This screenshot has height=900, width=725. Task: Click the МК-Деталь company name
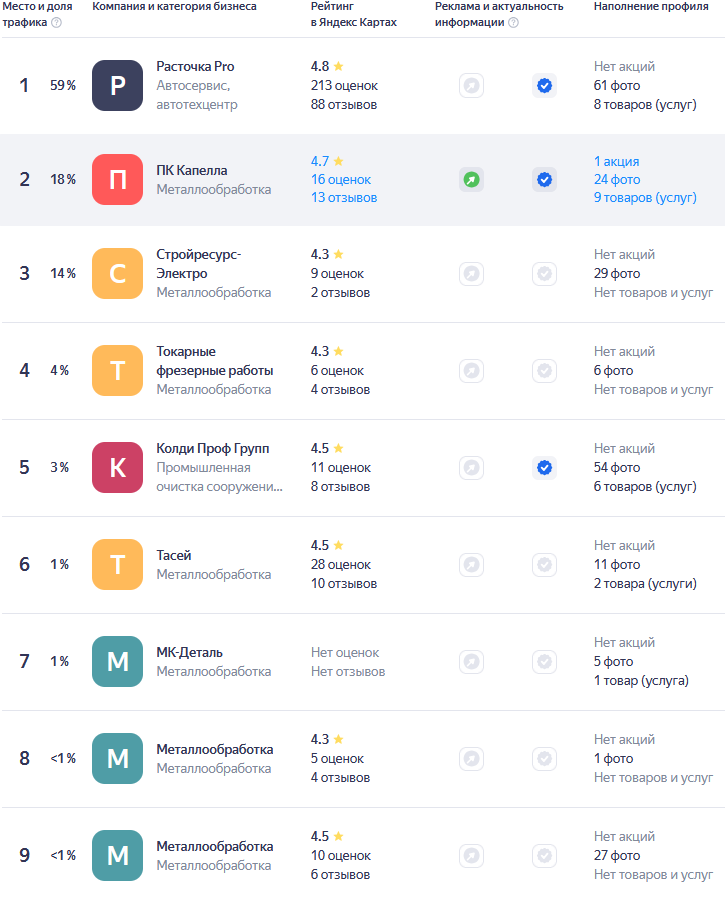[189, 653]
